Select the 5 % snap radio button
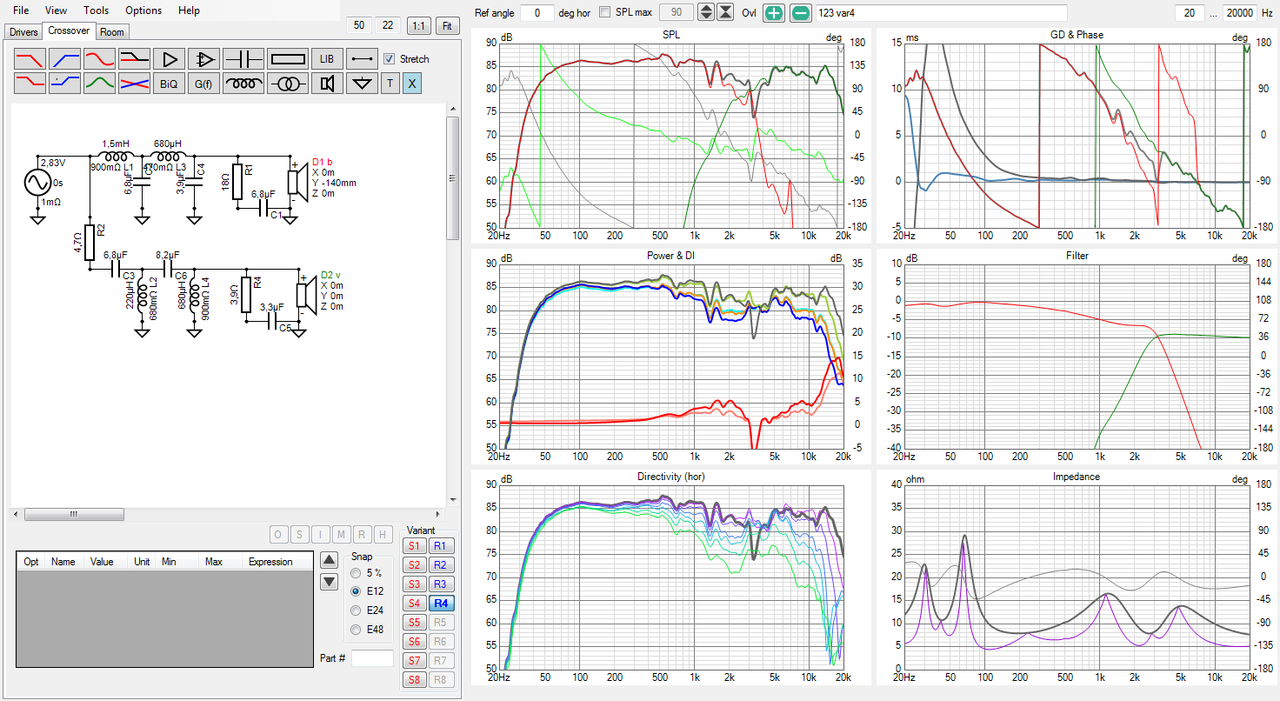The image size is (1280, 701). (357, 573)
